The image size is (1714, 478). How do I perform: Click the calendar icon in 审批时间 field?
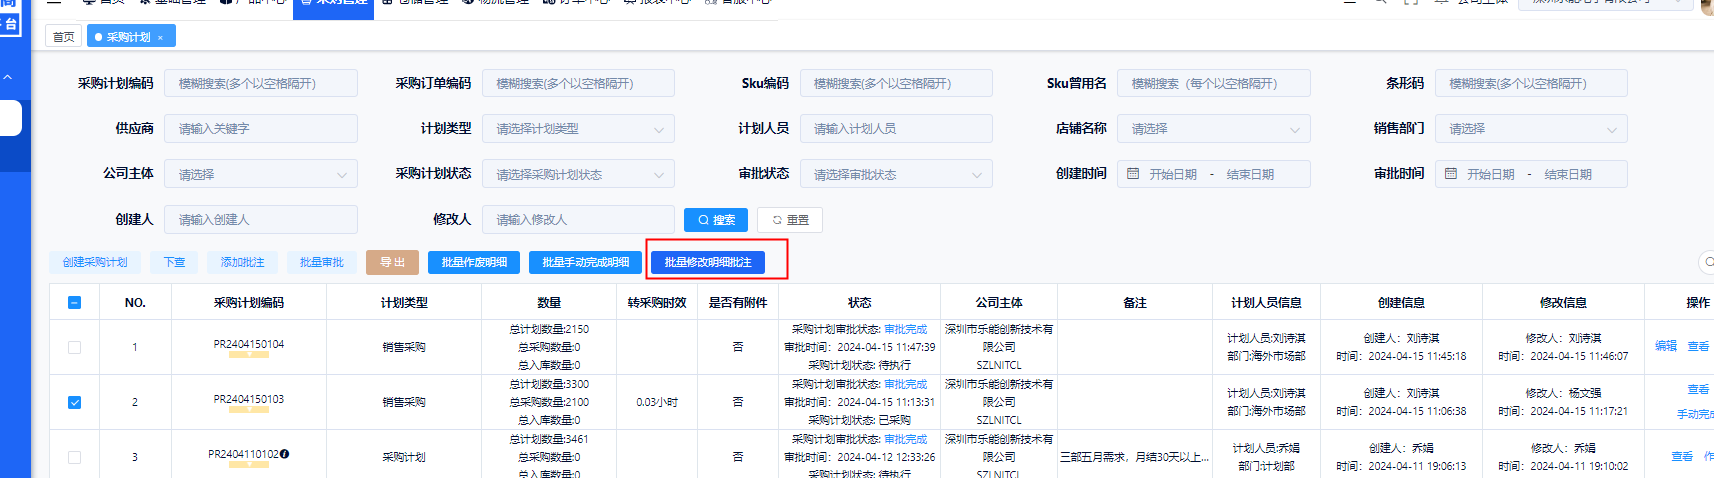pyautogui.click(x=1451, y=174)
